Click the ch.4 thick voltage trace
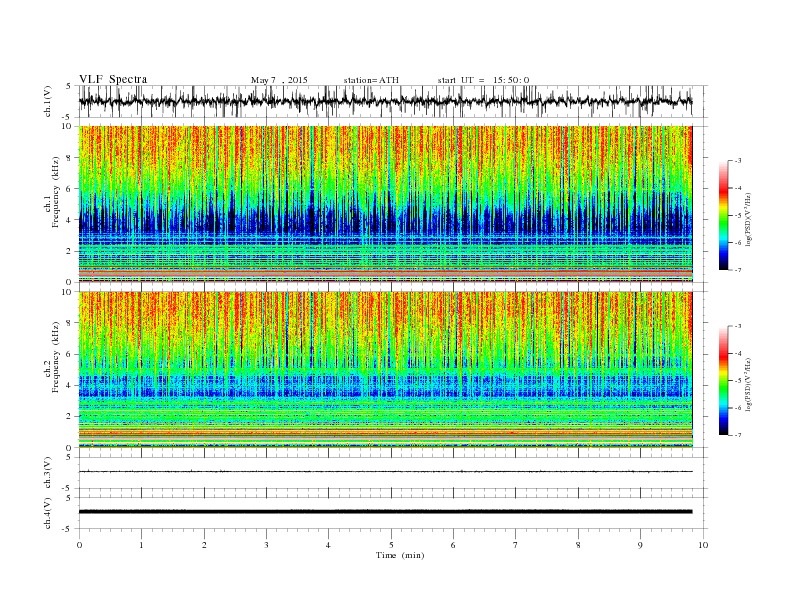 pyautogui.click(x=385, y=512)
